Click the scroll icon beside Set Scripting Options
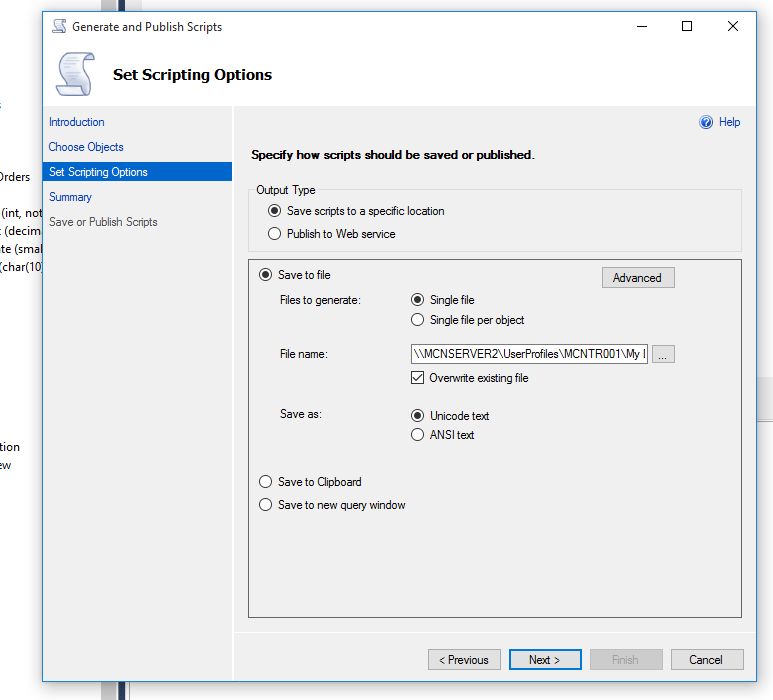The width and height of the screenshot is (773, 700). pos(75,74)
